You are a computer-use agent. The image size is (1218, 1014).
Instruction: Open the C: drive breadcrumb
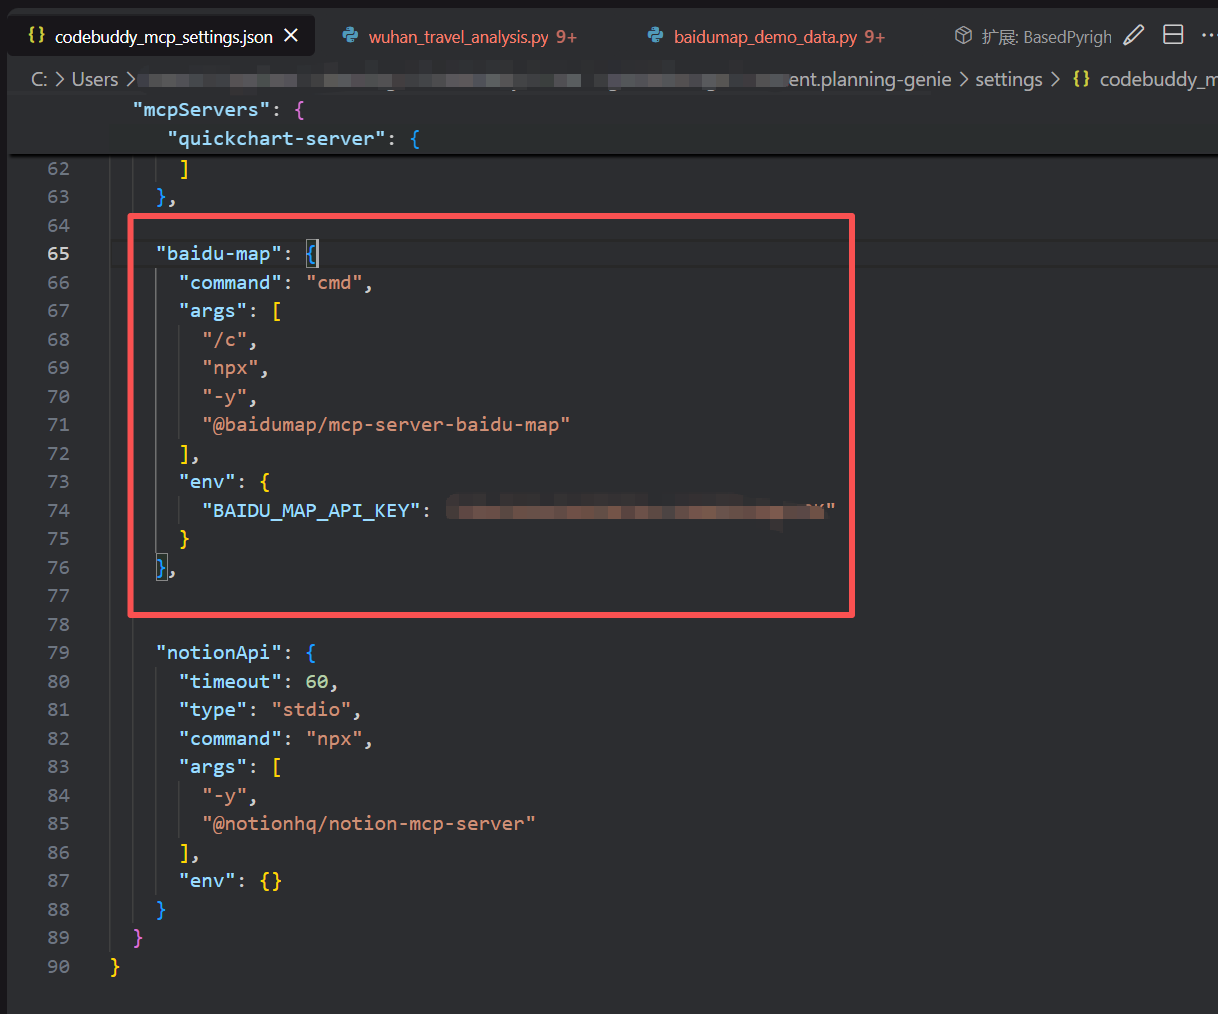[x=39, y=79]
